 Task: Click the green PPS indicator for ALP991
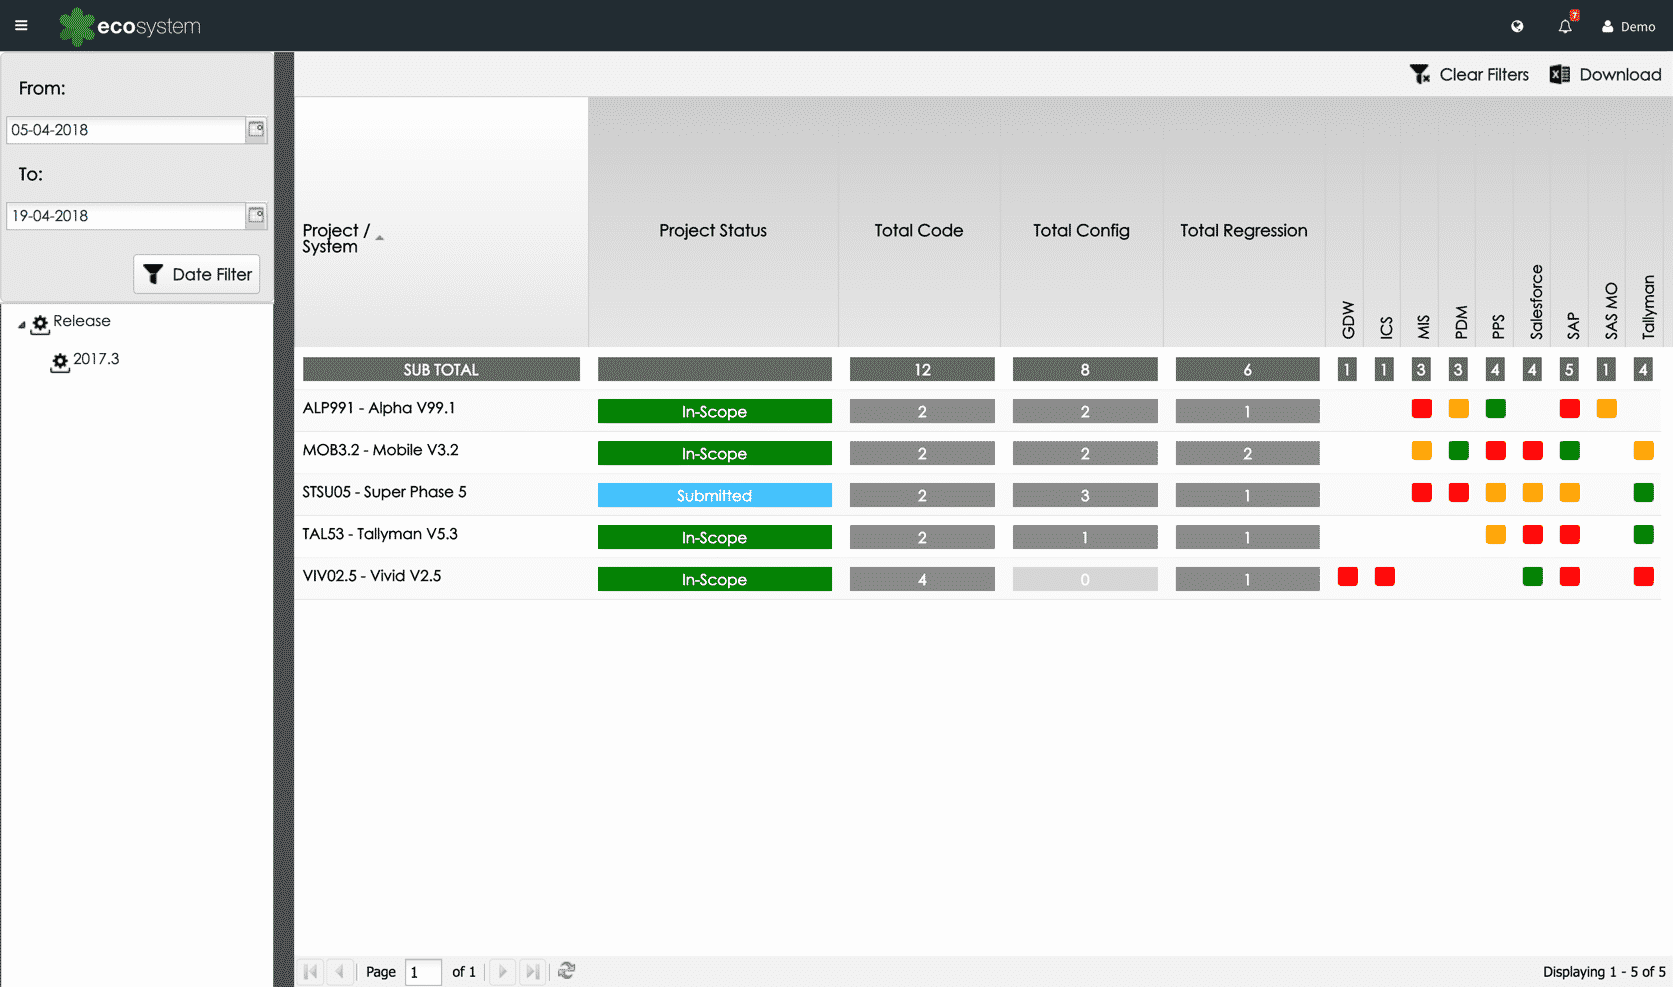pos(1496,408)
